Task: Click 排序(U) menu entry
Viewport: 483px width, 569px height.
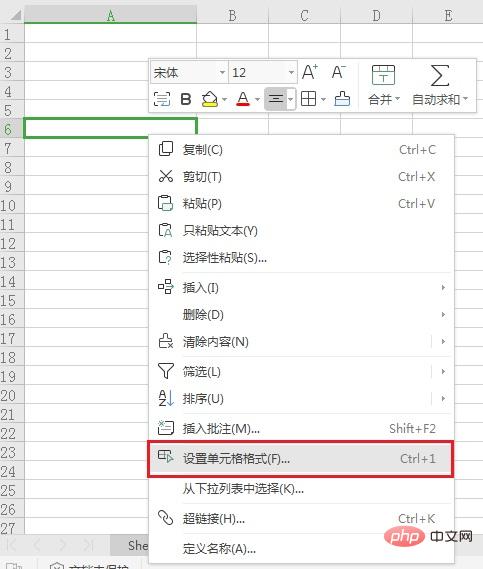Action: [x=203, y=398]
